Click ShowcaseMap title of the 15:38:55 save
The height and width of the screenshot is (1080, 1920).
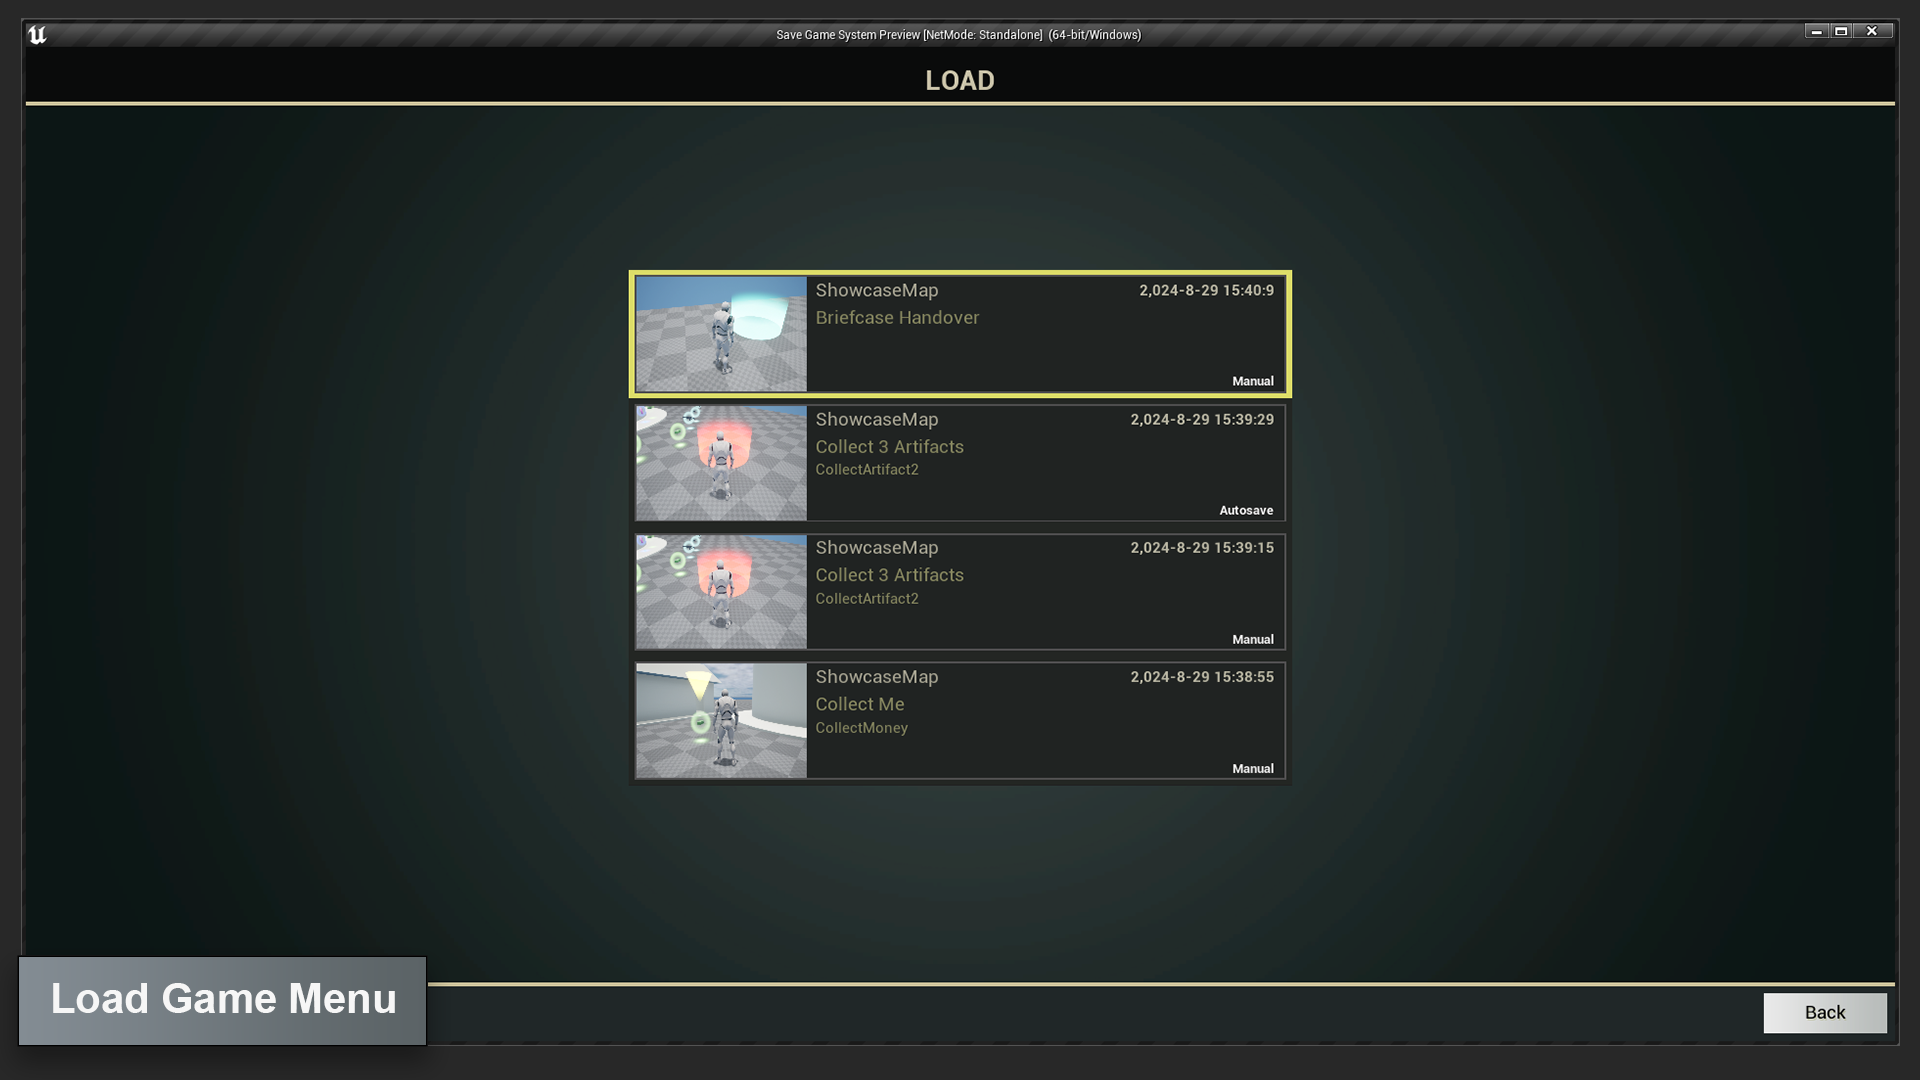coord(876,677)
